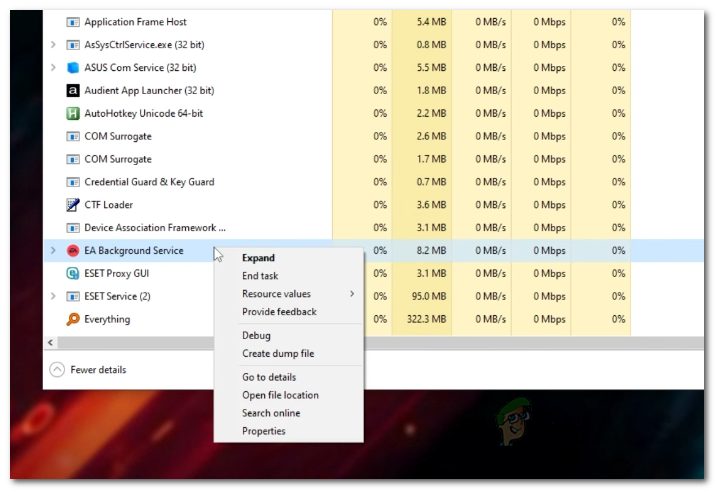Expand the ESET Service (2) group
This screenshot has width=715, height=490.
(53, 296)
